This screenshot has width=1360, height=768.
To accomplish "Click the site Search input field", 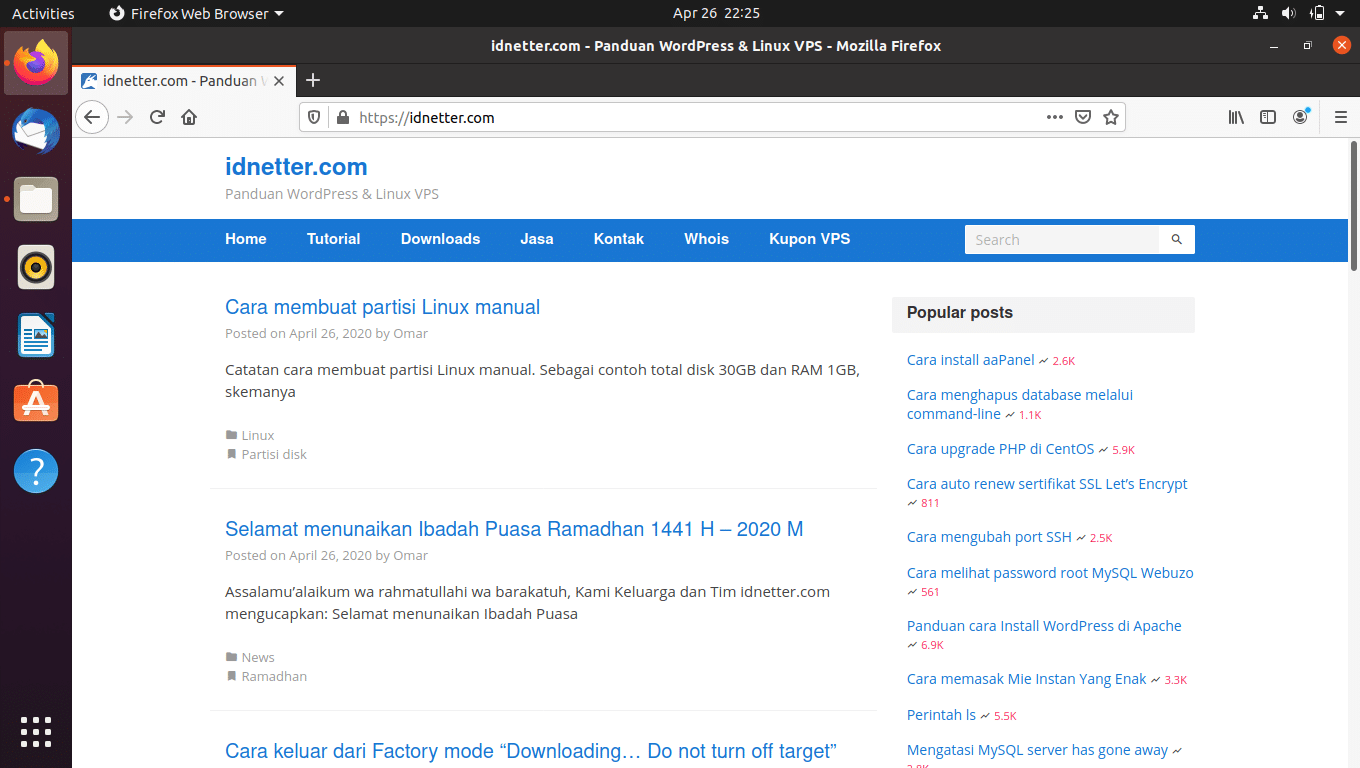I will (x=1061, y=239).
